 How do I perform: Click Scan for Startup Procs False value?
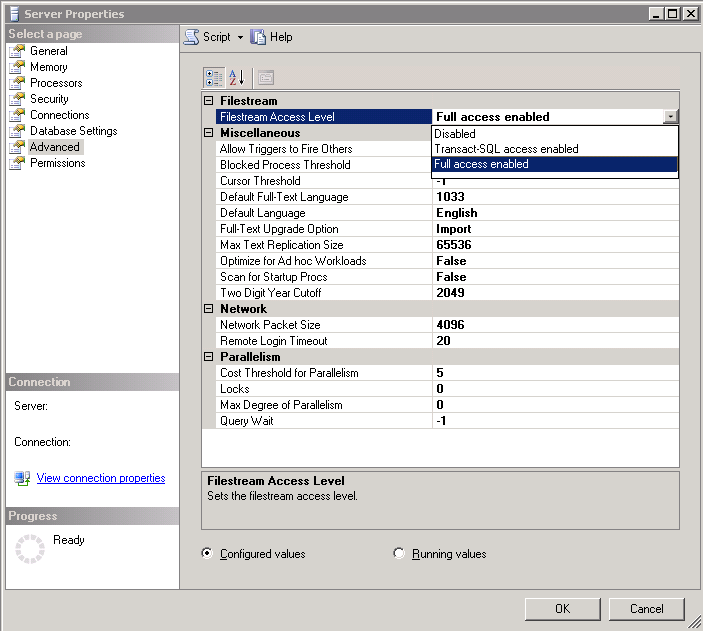point(555,277)
